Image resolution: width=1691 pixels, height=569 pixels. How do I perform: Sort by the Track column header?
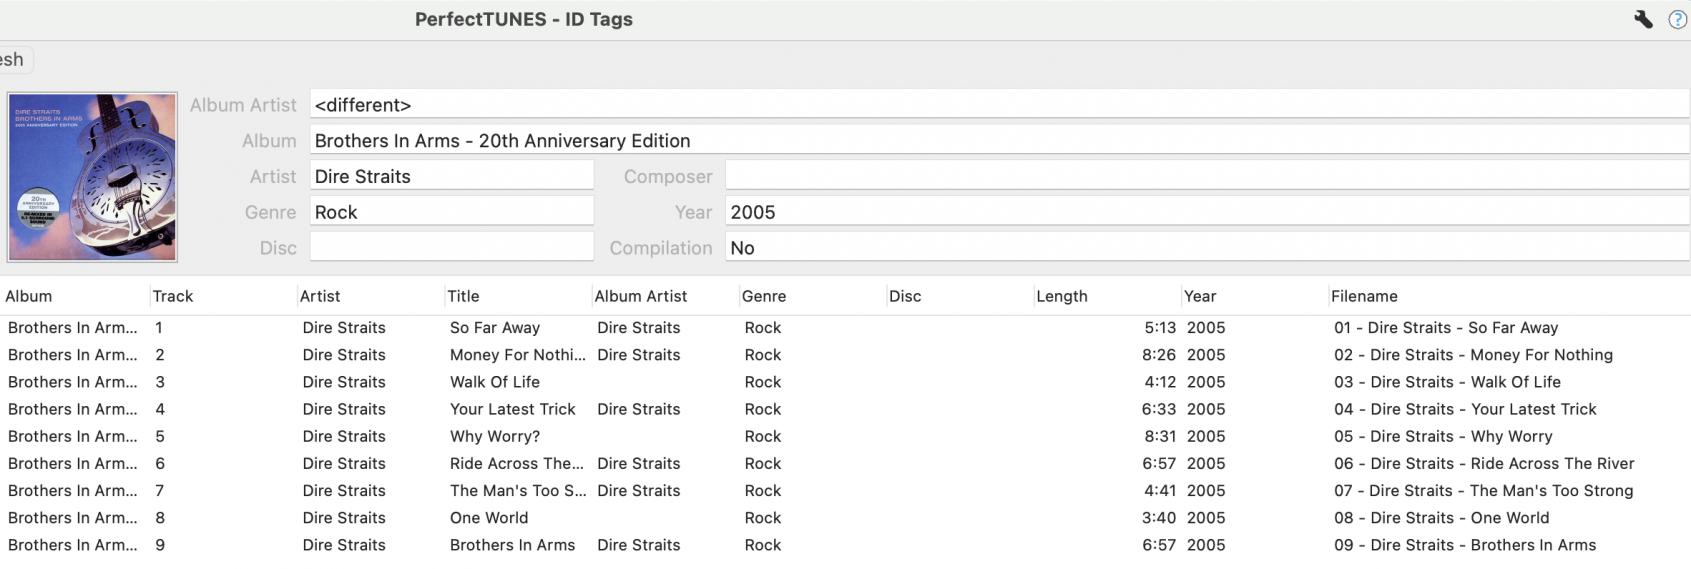(173, 296)
